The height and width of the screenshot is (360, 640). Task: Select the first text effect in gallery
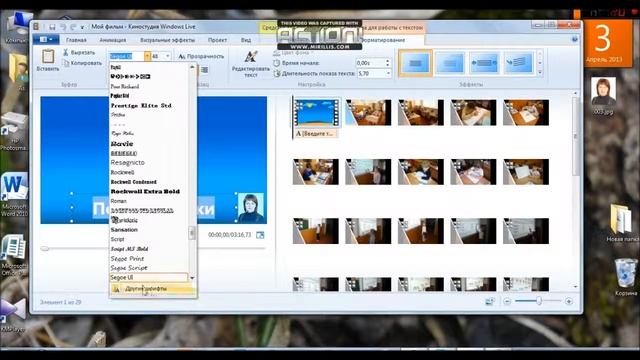(x=416, y=63)
